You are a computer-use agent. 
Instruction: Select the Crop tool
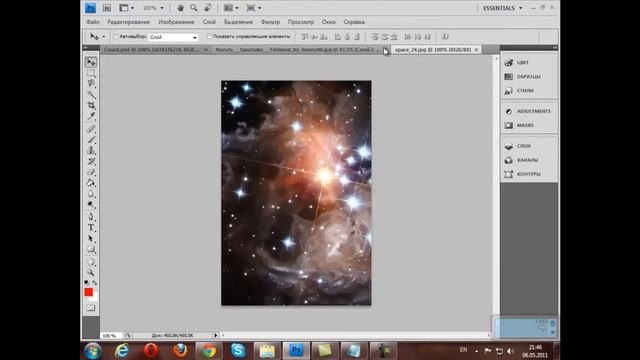point(91,105)
